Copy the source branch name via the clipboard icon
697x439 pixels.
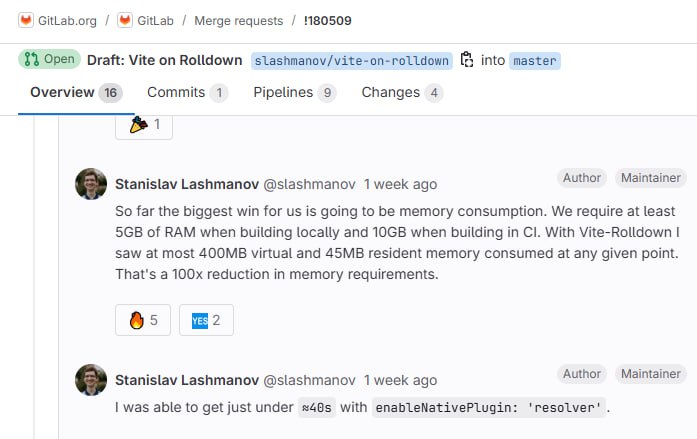tap(466, 60)
